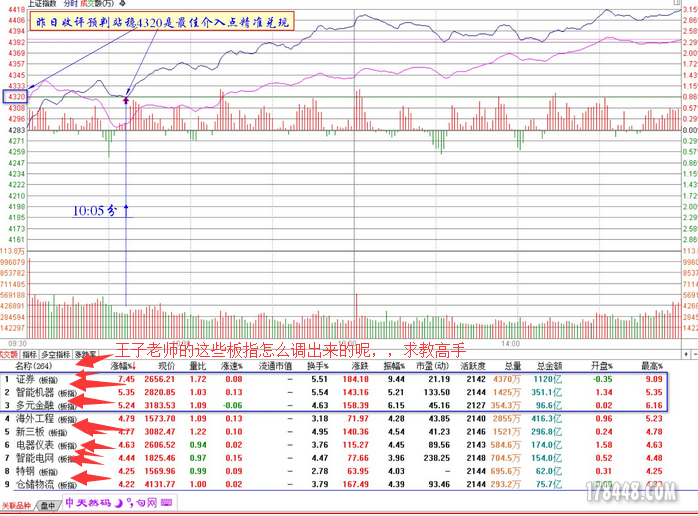This screenshot has width=698, height=516.
Task: Sort by the 总金额 column header
Action: pos(549,366)
